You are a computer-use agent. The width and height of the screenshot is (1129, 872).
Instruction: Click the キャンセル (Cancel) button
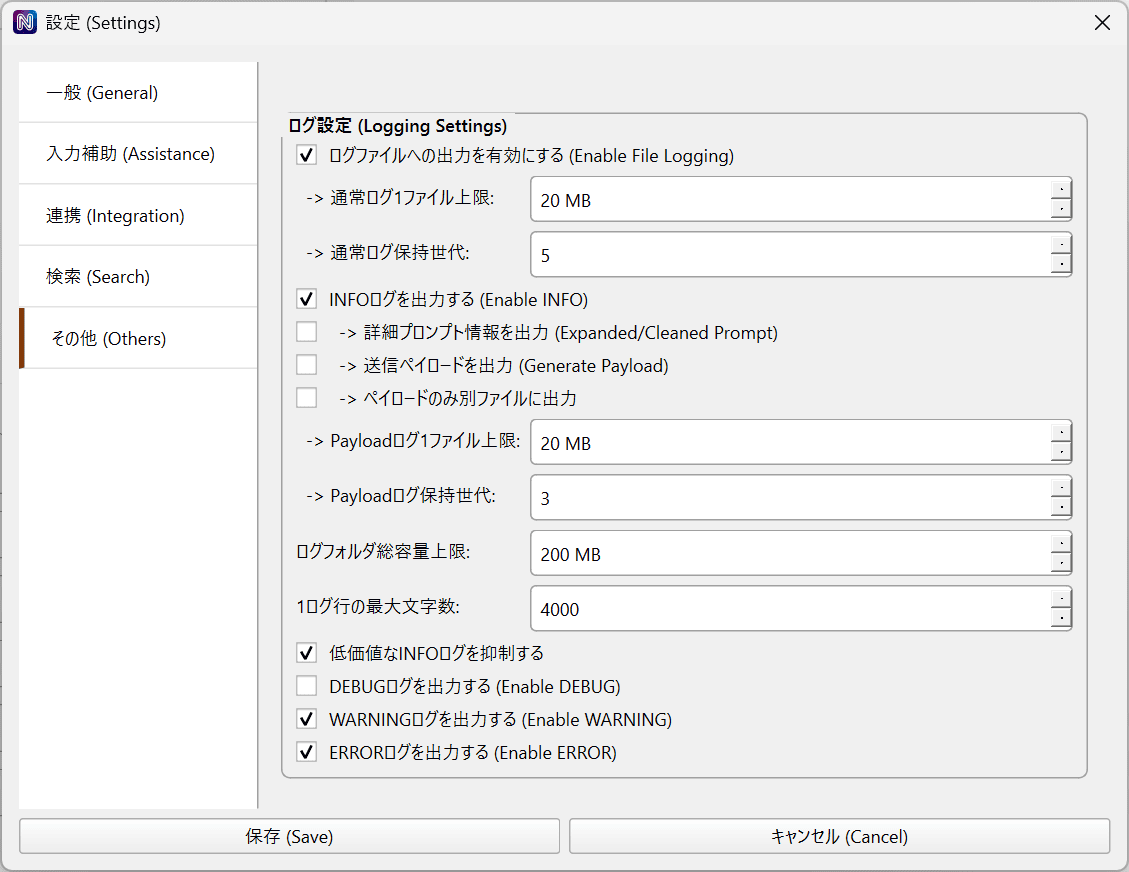click(839, 837)
